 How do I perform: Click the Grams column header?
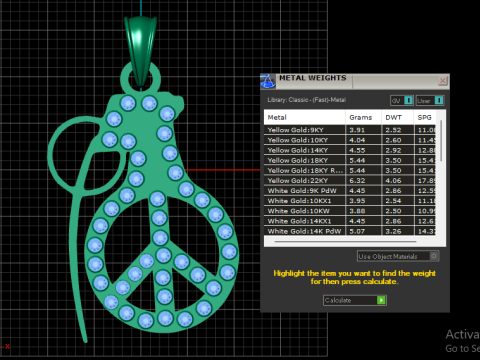coord(363,117)
